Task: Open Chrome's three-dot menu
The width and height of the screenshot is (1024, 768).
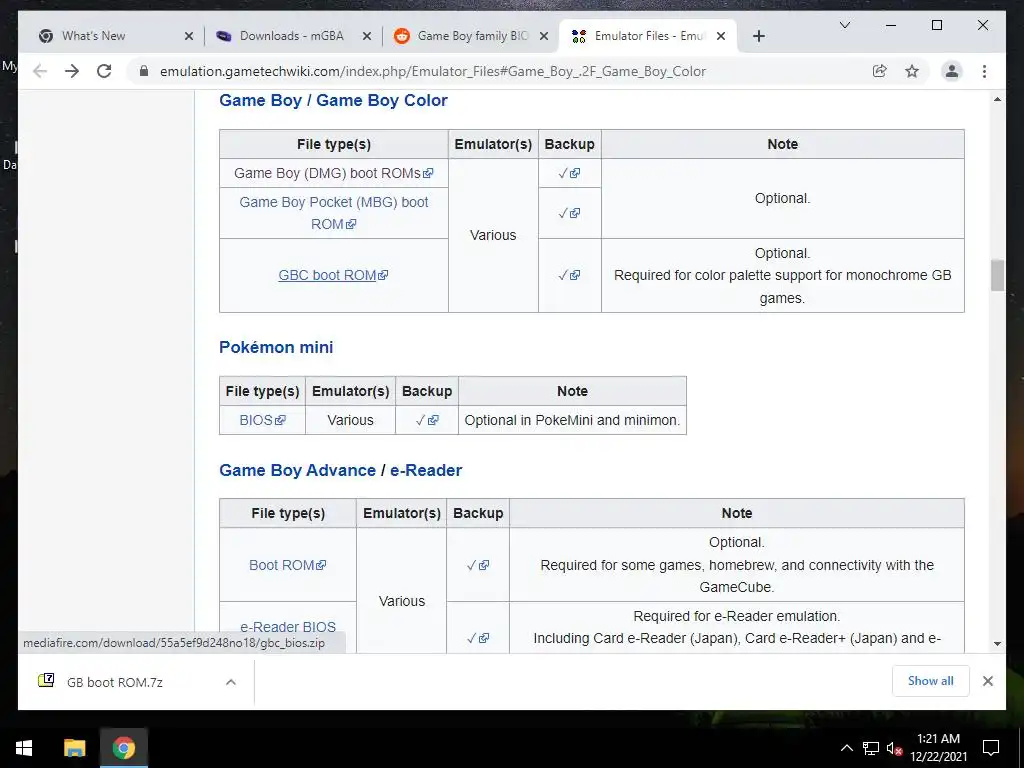Action: 984,71
